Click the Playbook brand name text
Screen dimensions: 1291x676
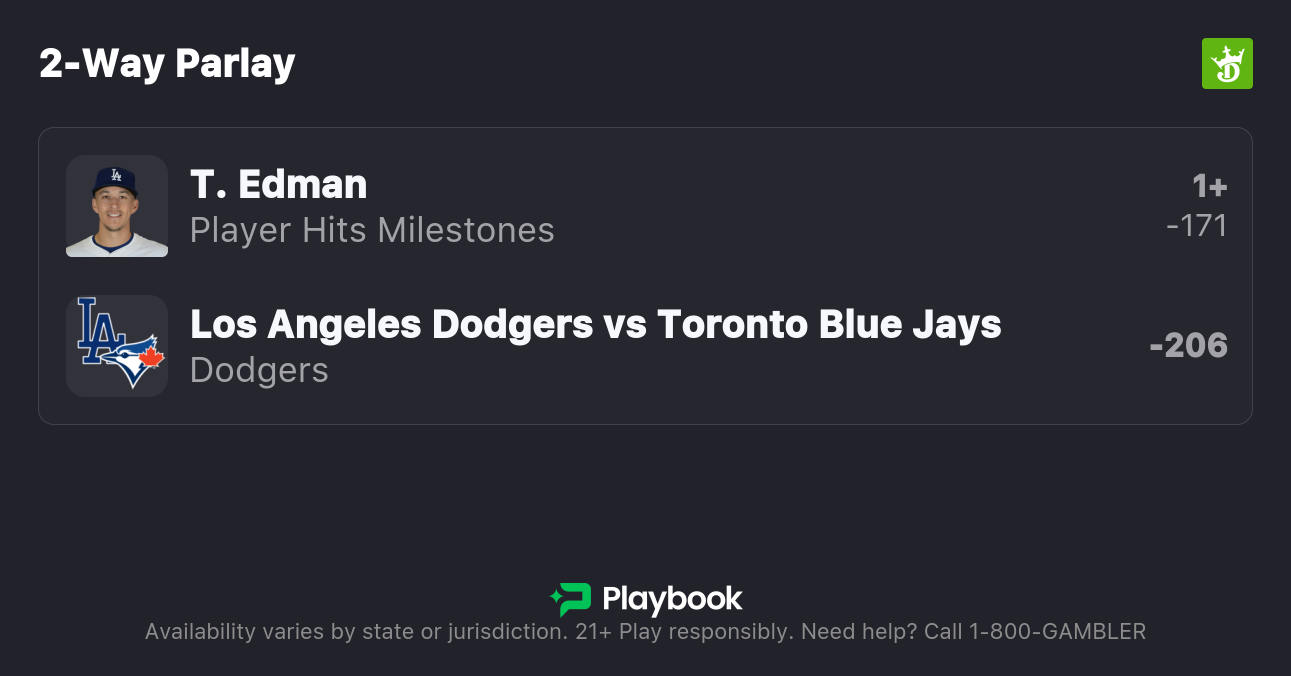(x=672, y=599)
